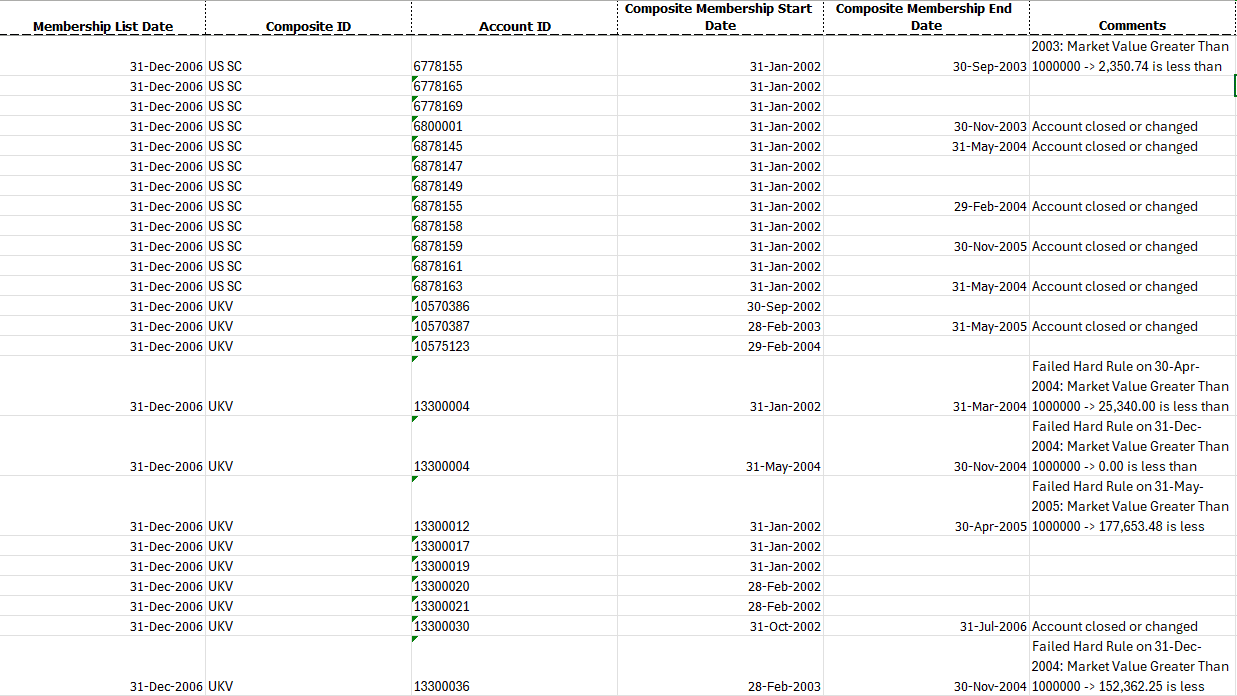Viewport: 1237px width, 696px height.
Task: Click the end date 29-Feb-2004 cell
Action: pyautogui.click(x=989, y=207)
